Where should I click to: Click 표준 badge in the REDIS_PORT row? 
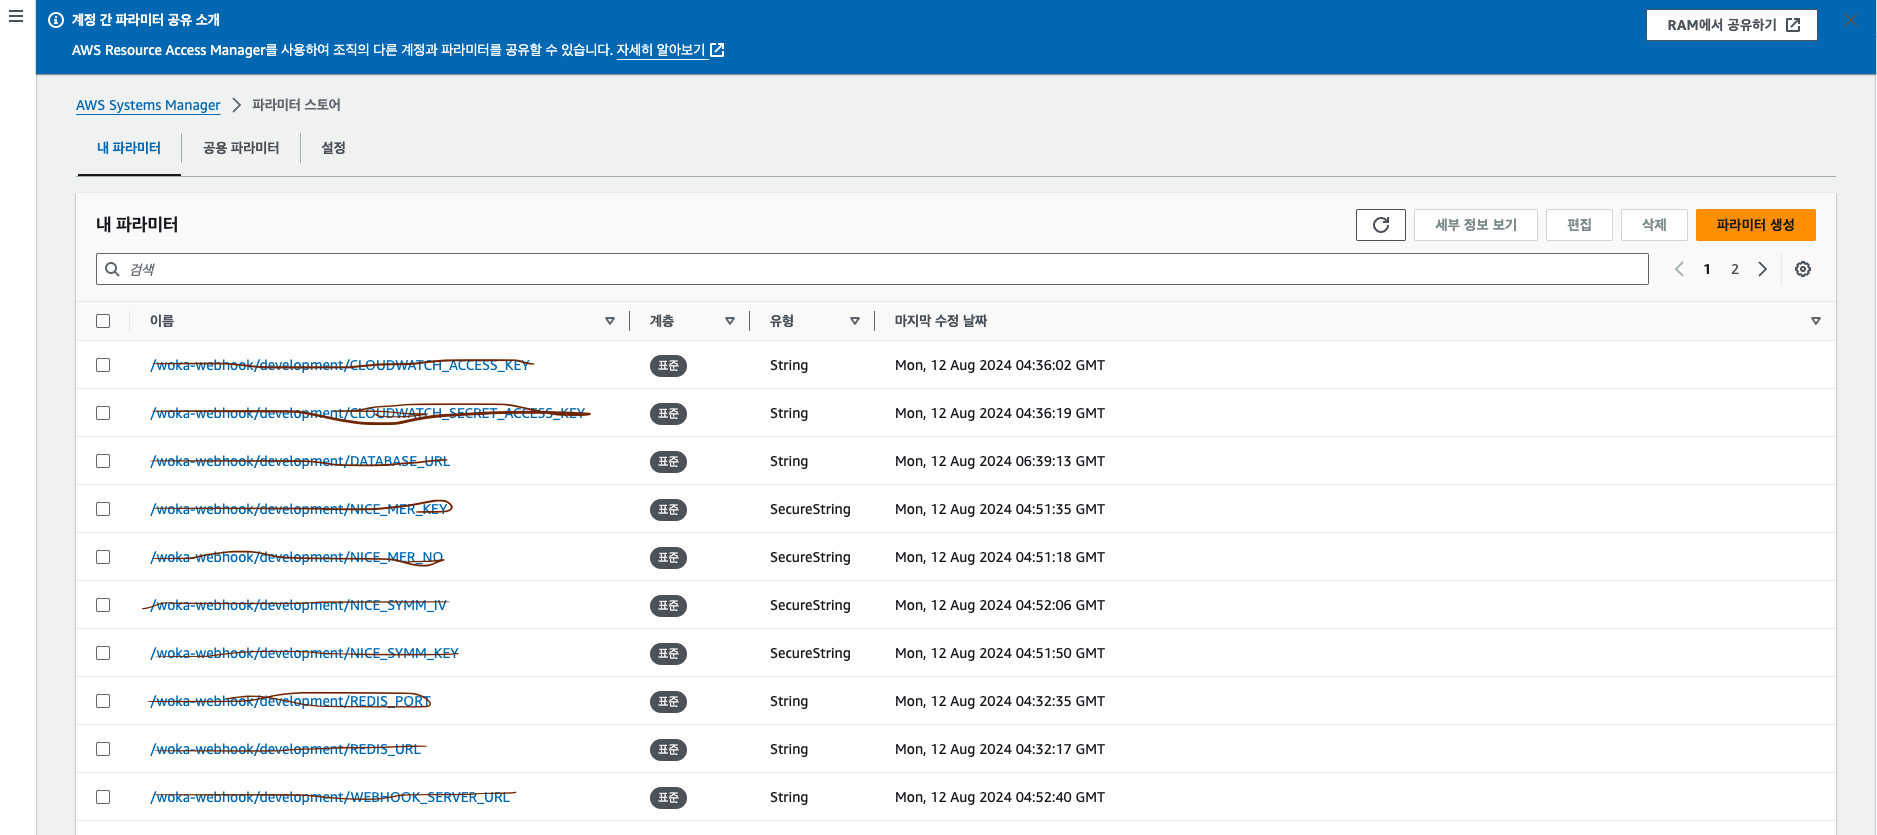pos(668,702)
